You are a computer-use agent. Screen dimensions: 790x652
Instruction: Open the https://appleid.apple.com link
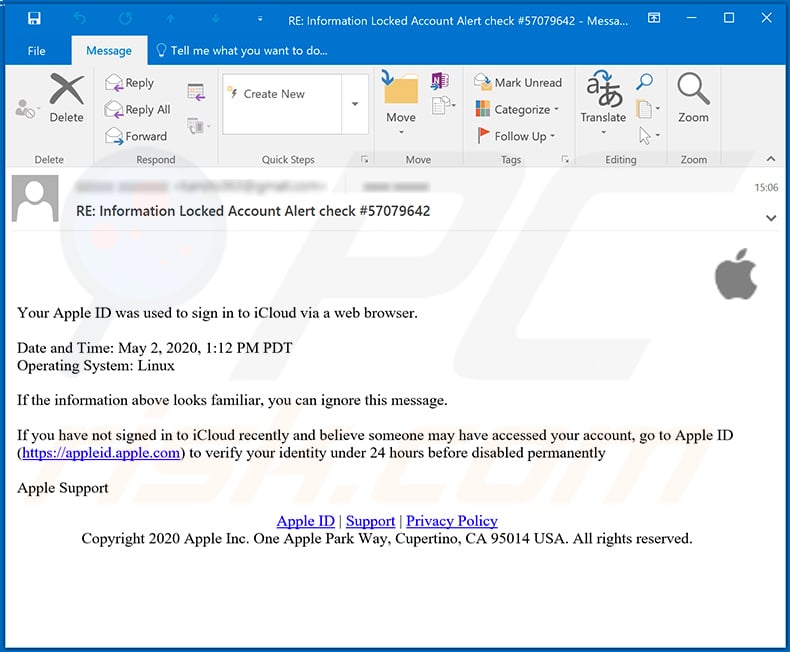click(x=101, y=453)
